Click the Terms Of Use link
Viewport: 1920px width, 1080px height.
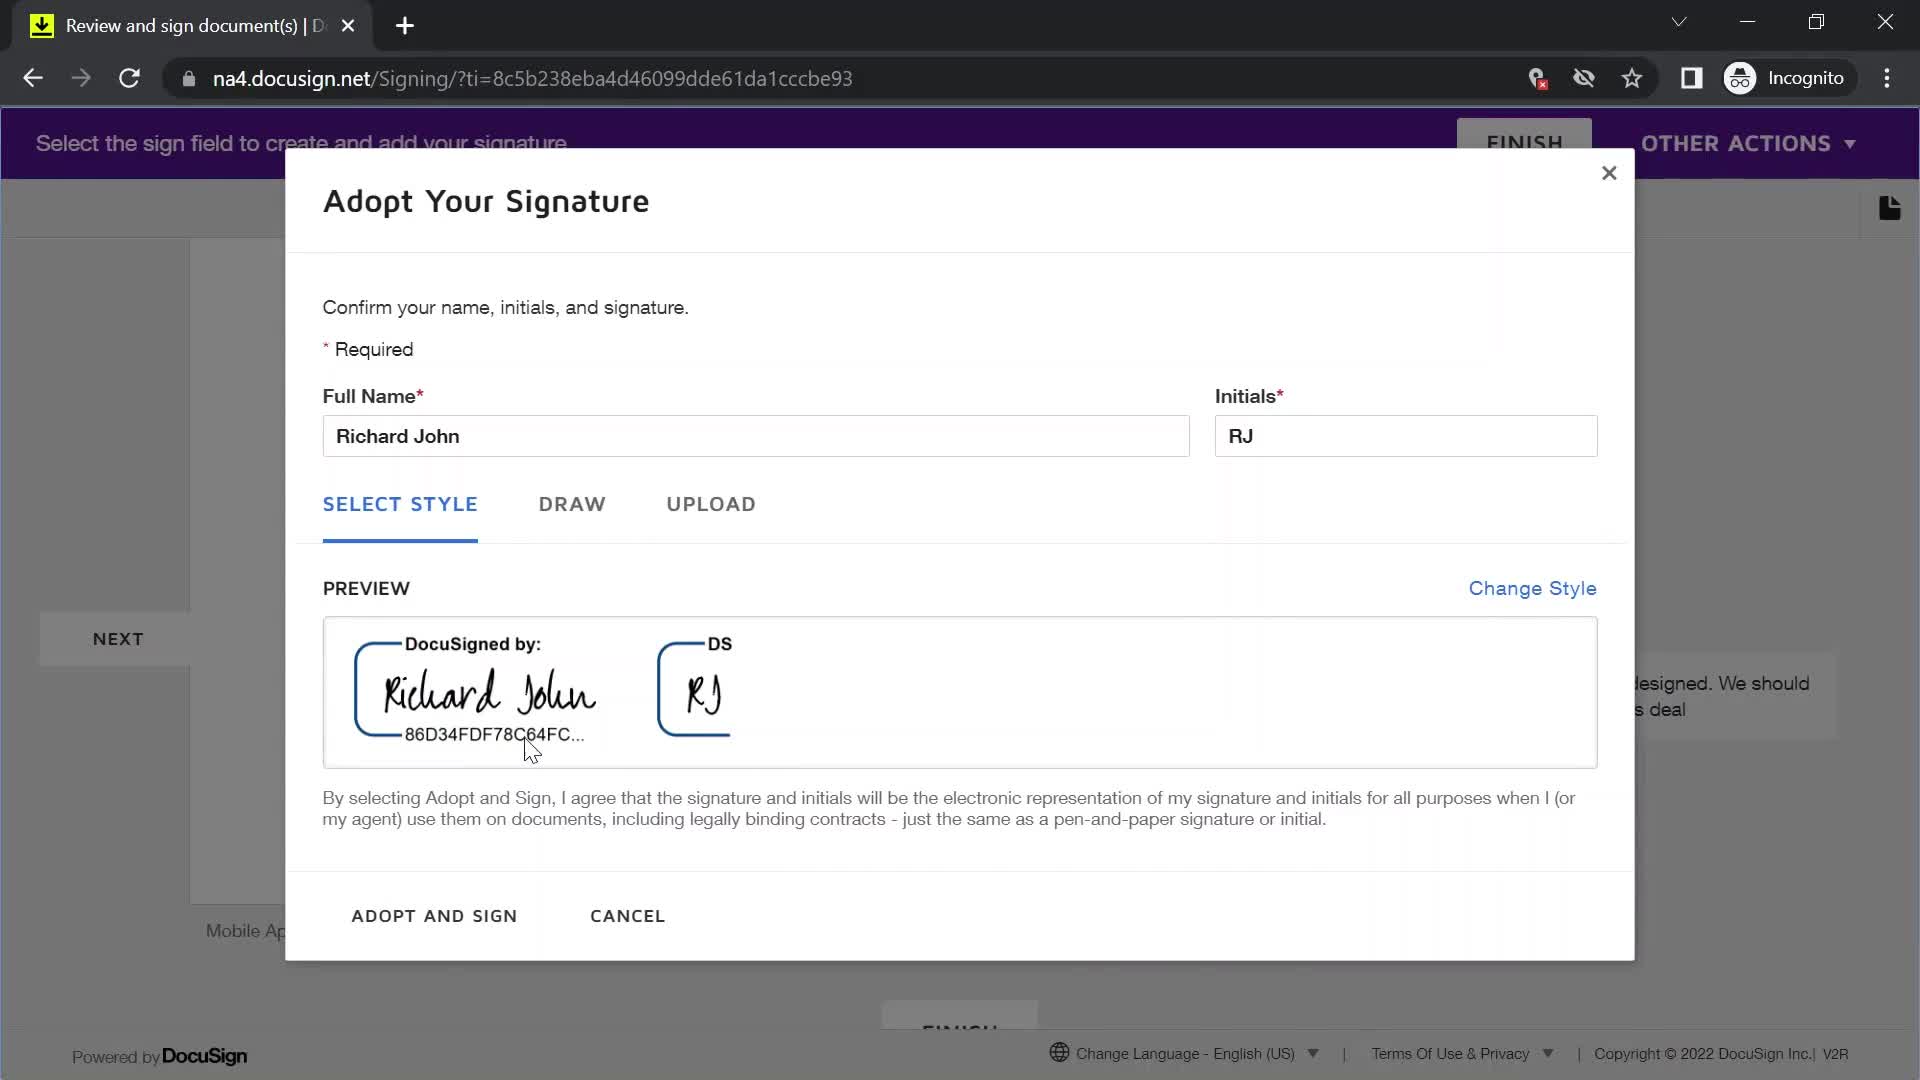[1449, 1052]
